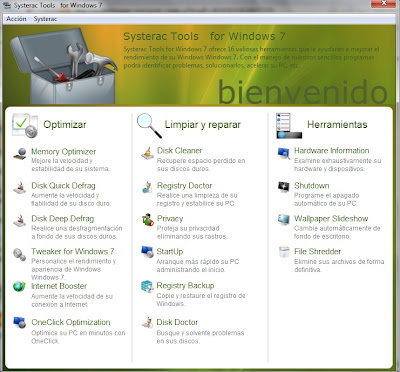
Task: Click the Tweaker for Windows 7 gears icon
Action: tap(19, 254)
